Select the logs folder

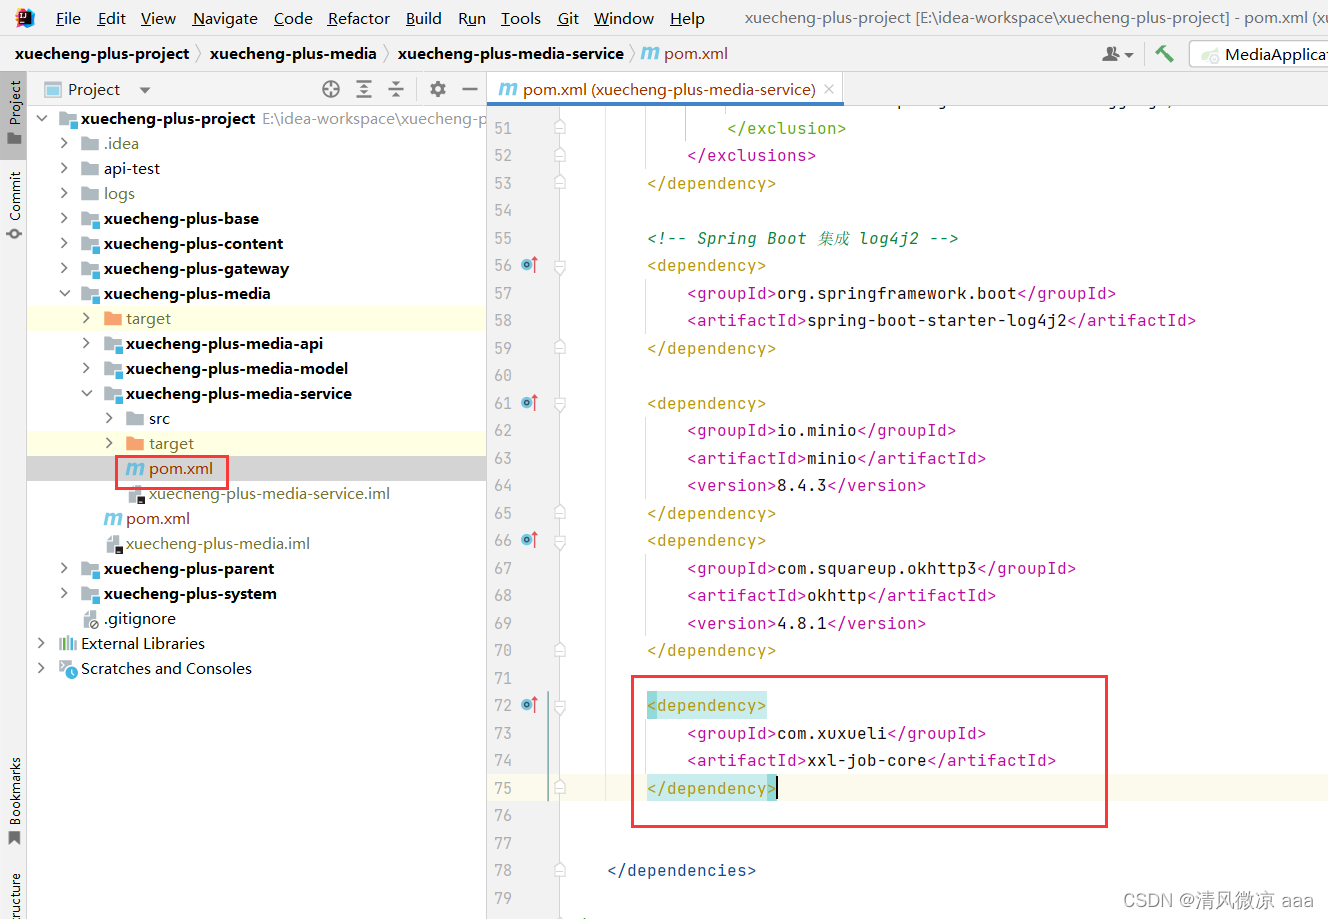pos(118,193)
